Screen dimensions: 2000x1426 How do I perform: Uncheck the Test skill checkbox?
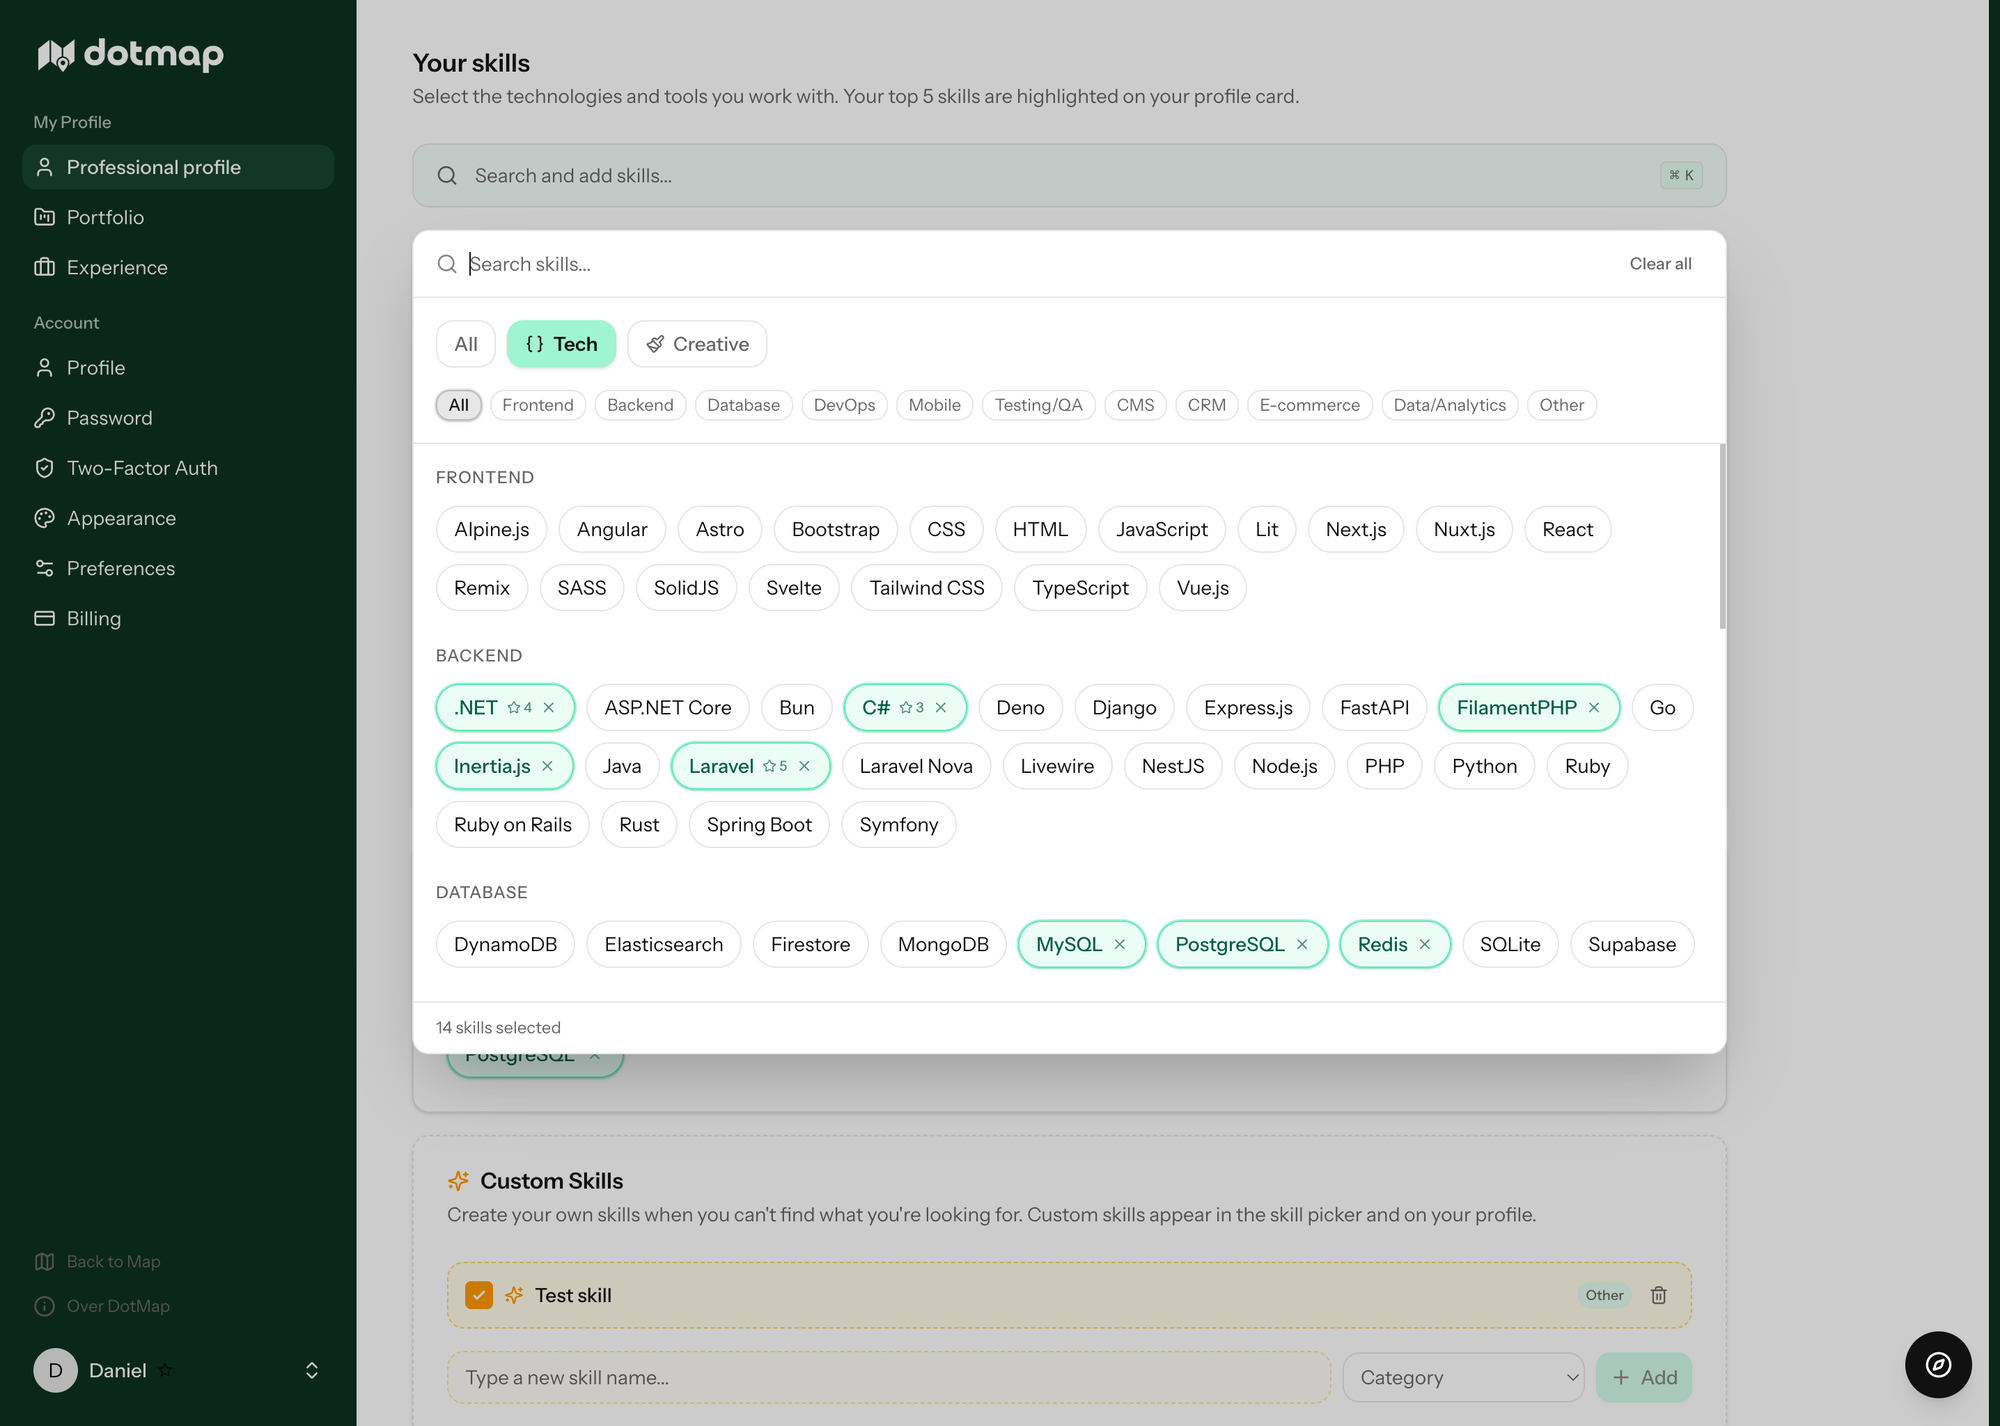click(479, 1295)
